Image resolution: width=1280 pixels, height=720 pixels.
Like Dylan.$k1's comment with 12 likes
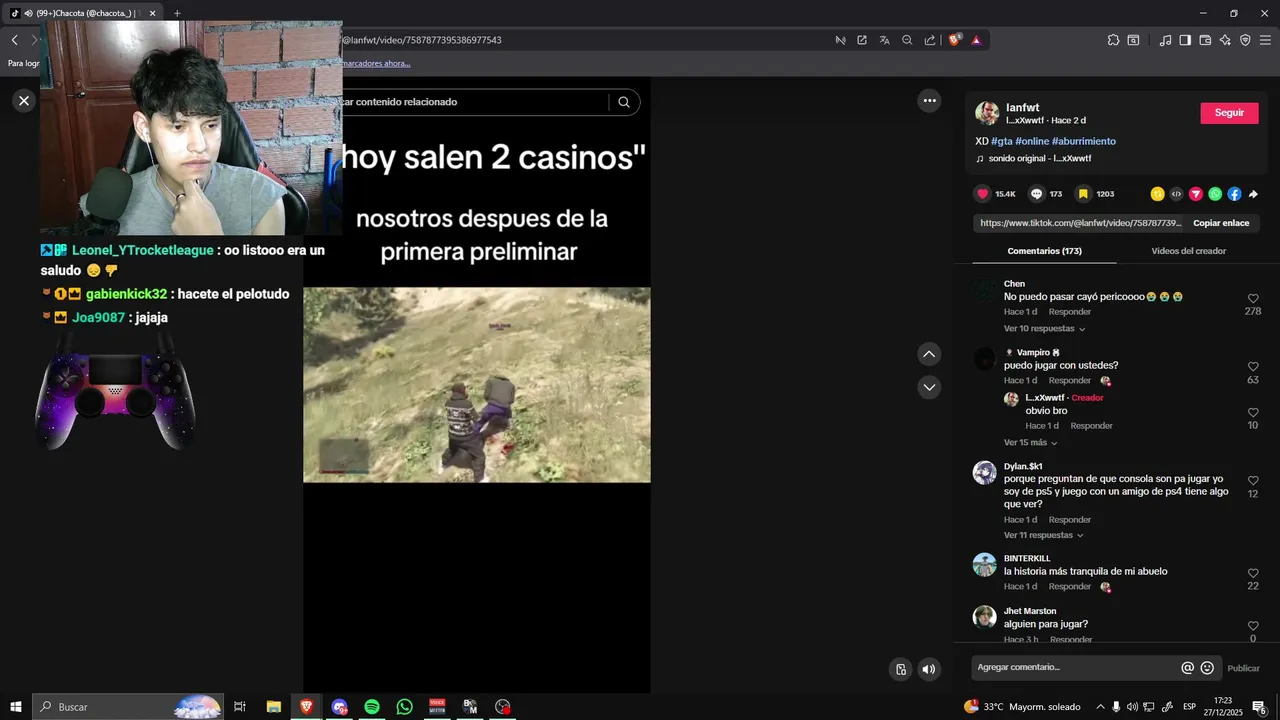click(1253, 481)
